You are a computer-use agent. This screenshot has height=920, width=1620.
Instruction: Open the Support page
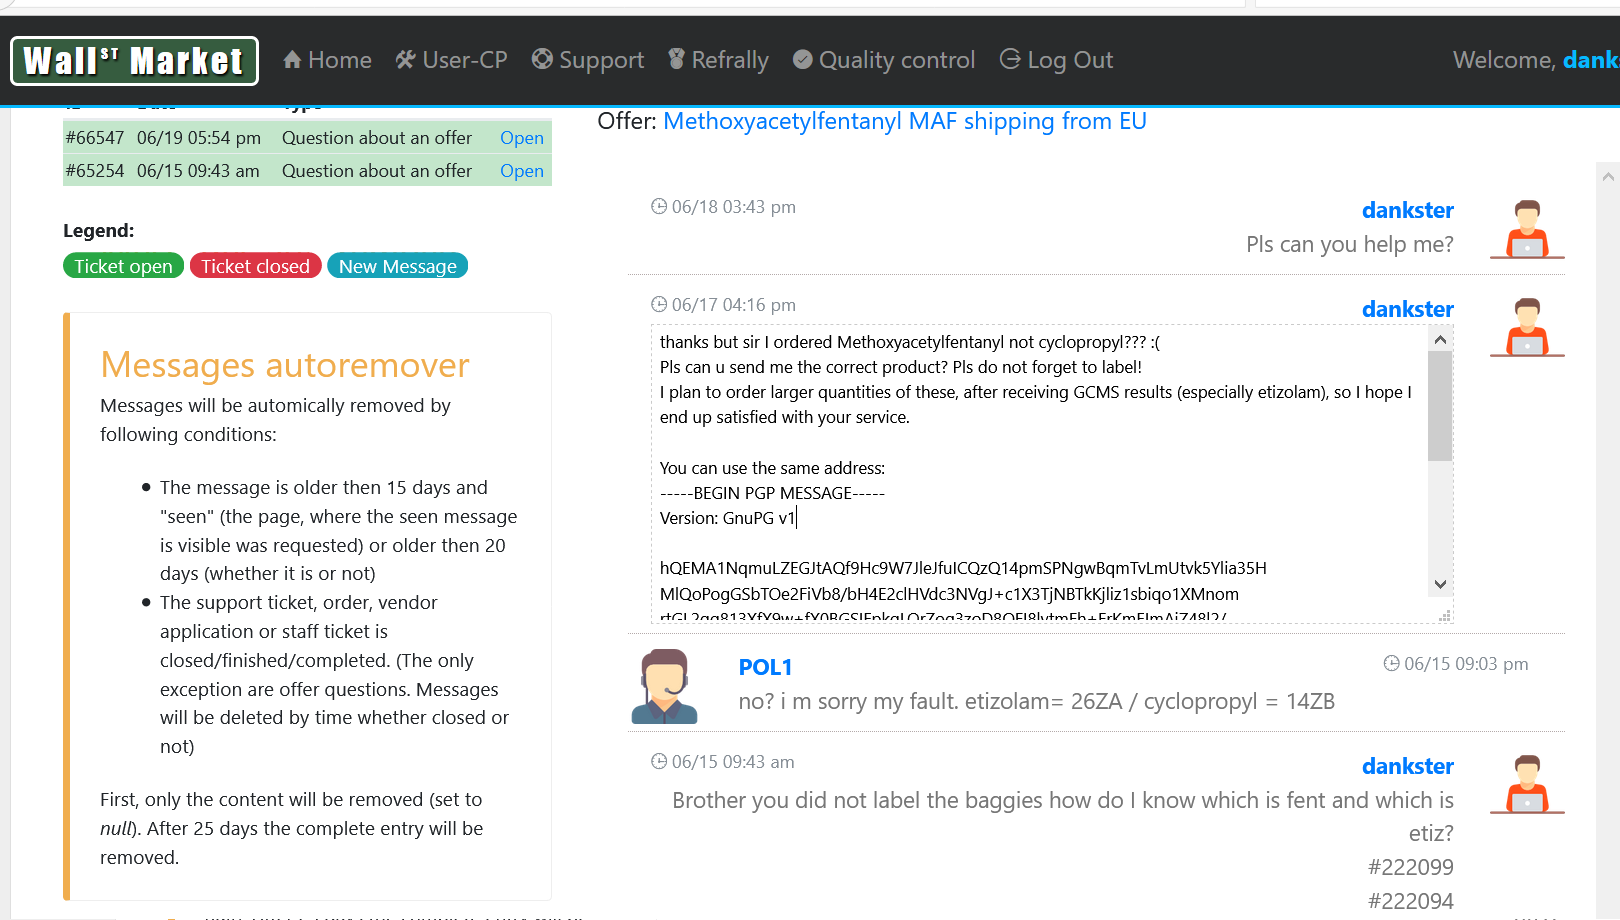point(587,60)
